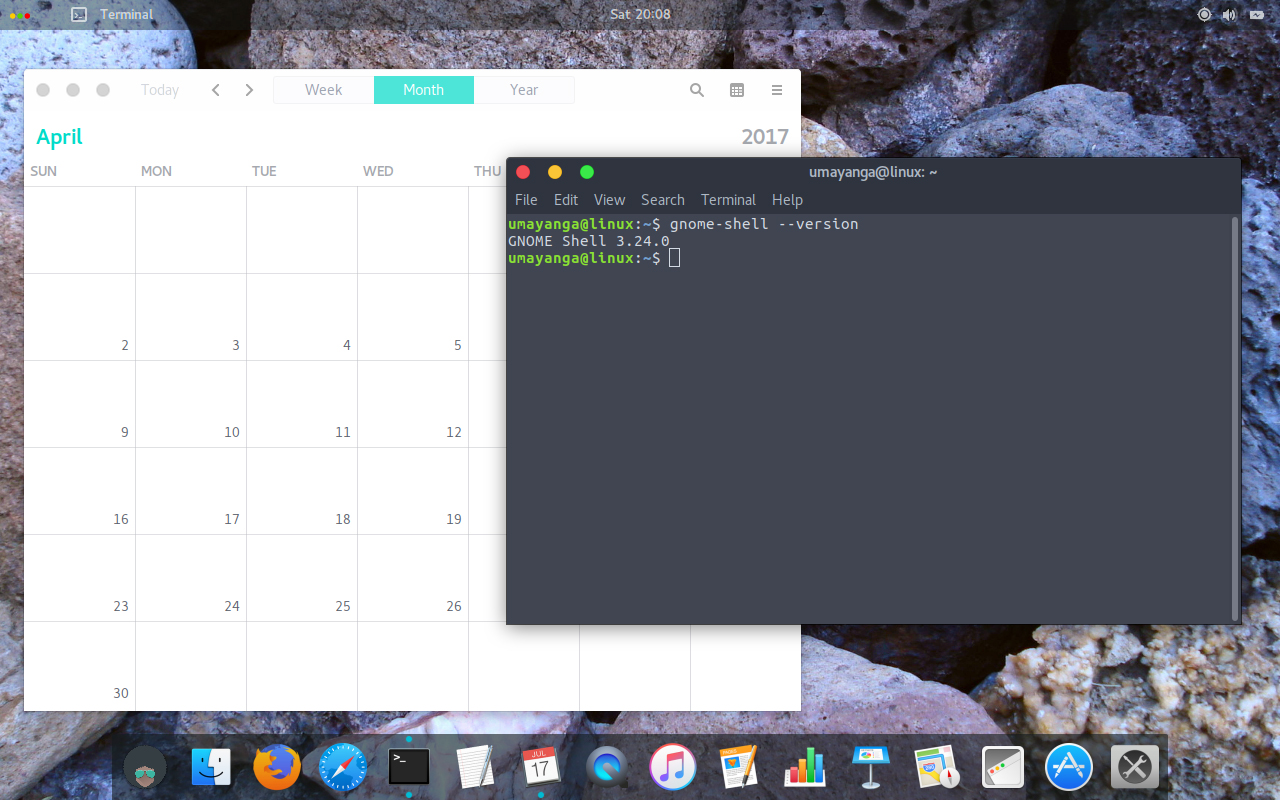1280x800 pixels.
Task: Click 'gnome-shell --version' command text
Action: coord(764,224)
